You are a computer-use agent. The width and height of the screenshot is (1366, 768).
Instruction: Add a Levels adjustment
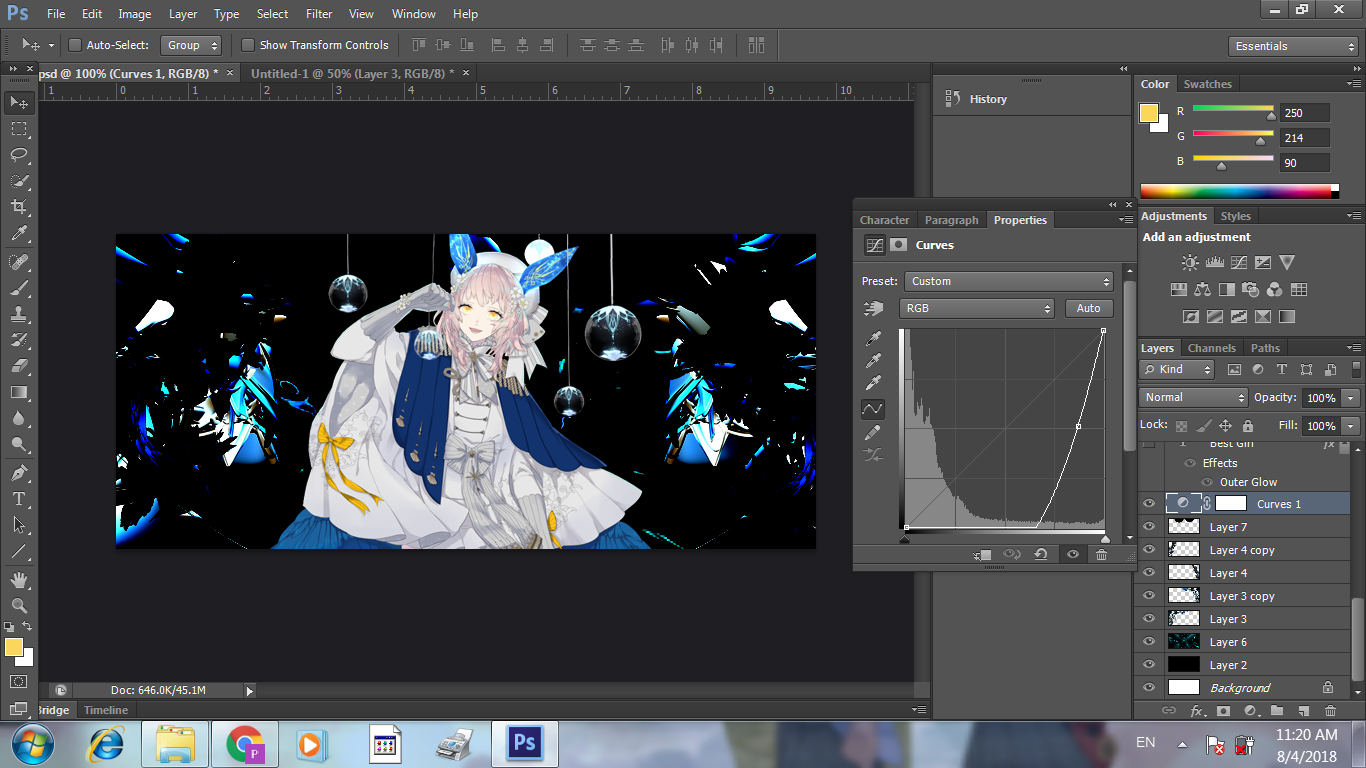pyautogui.click(x=1215, y=263)
